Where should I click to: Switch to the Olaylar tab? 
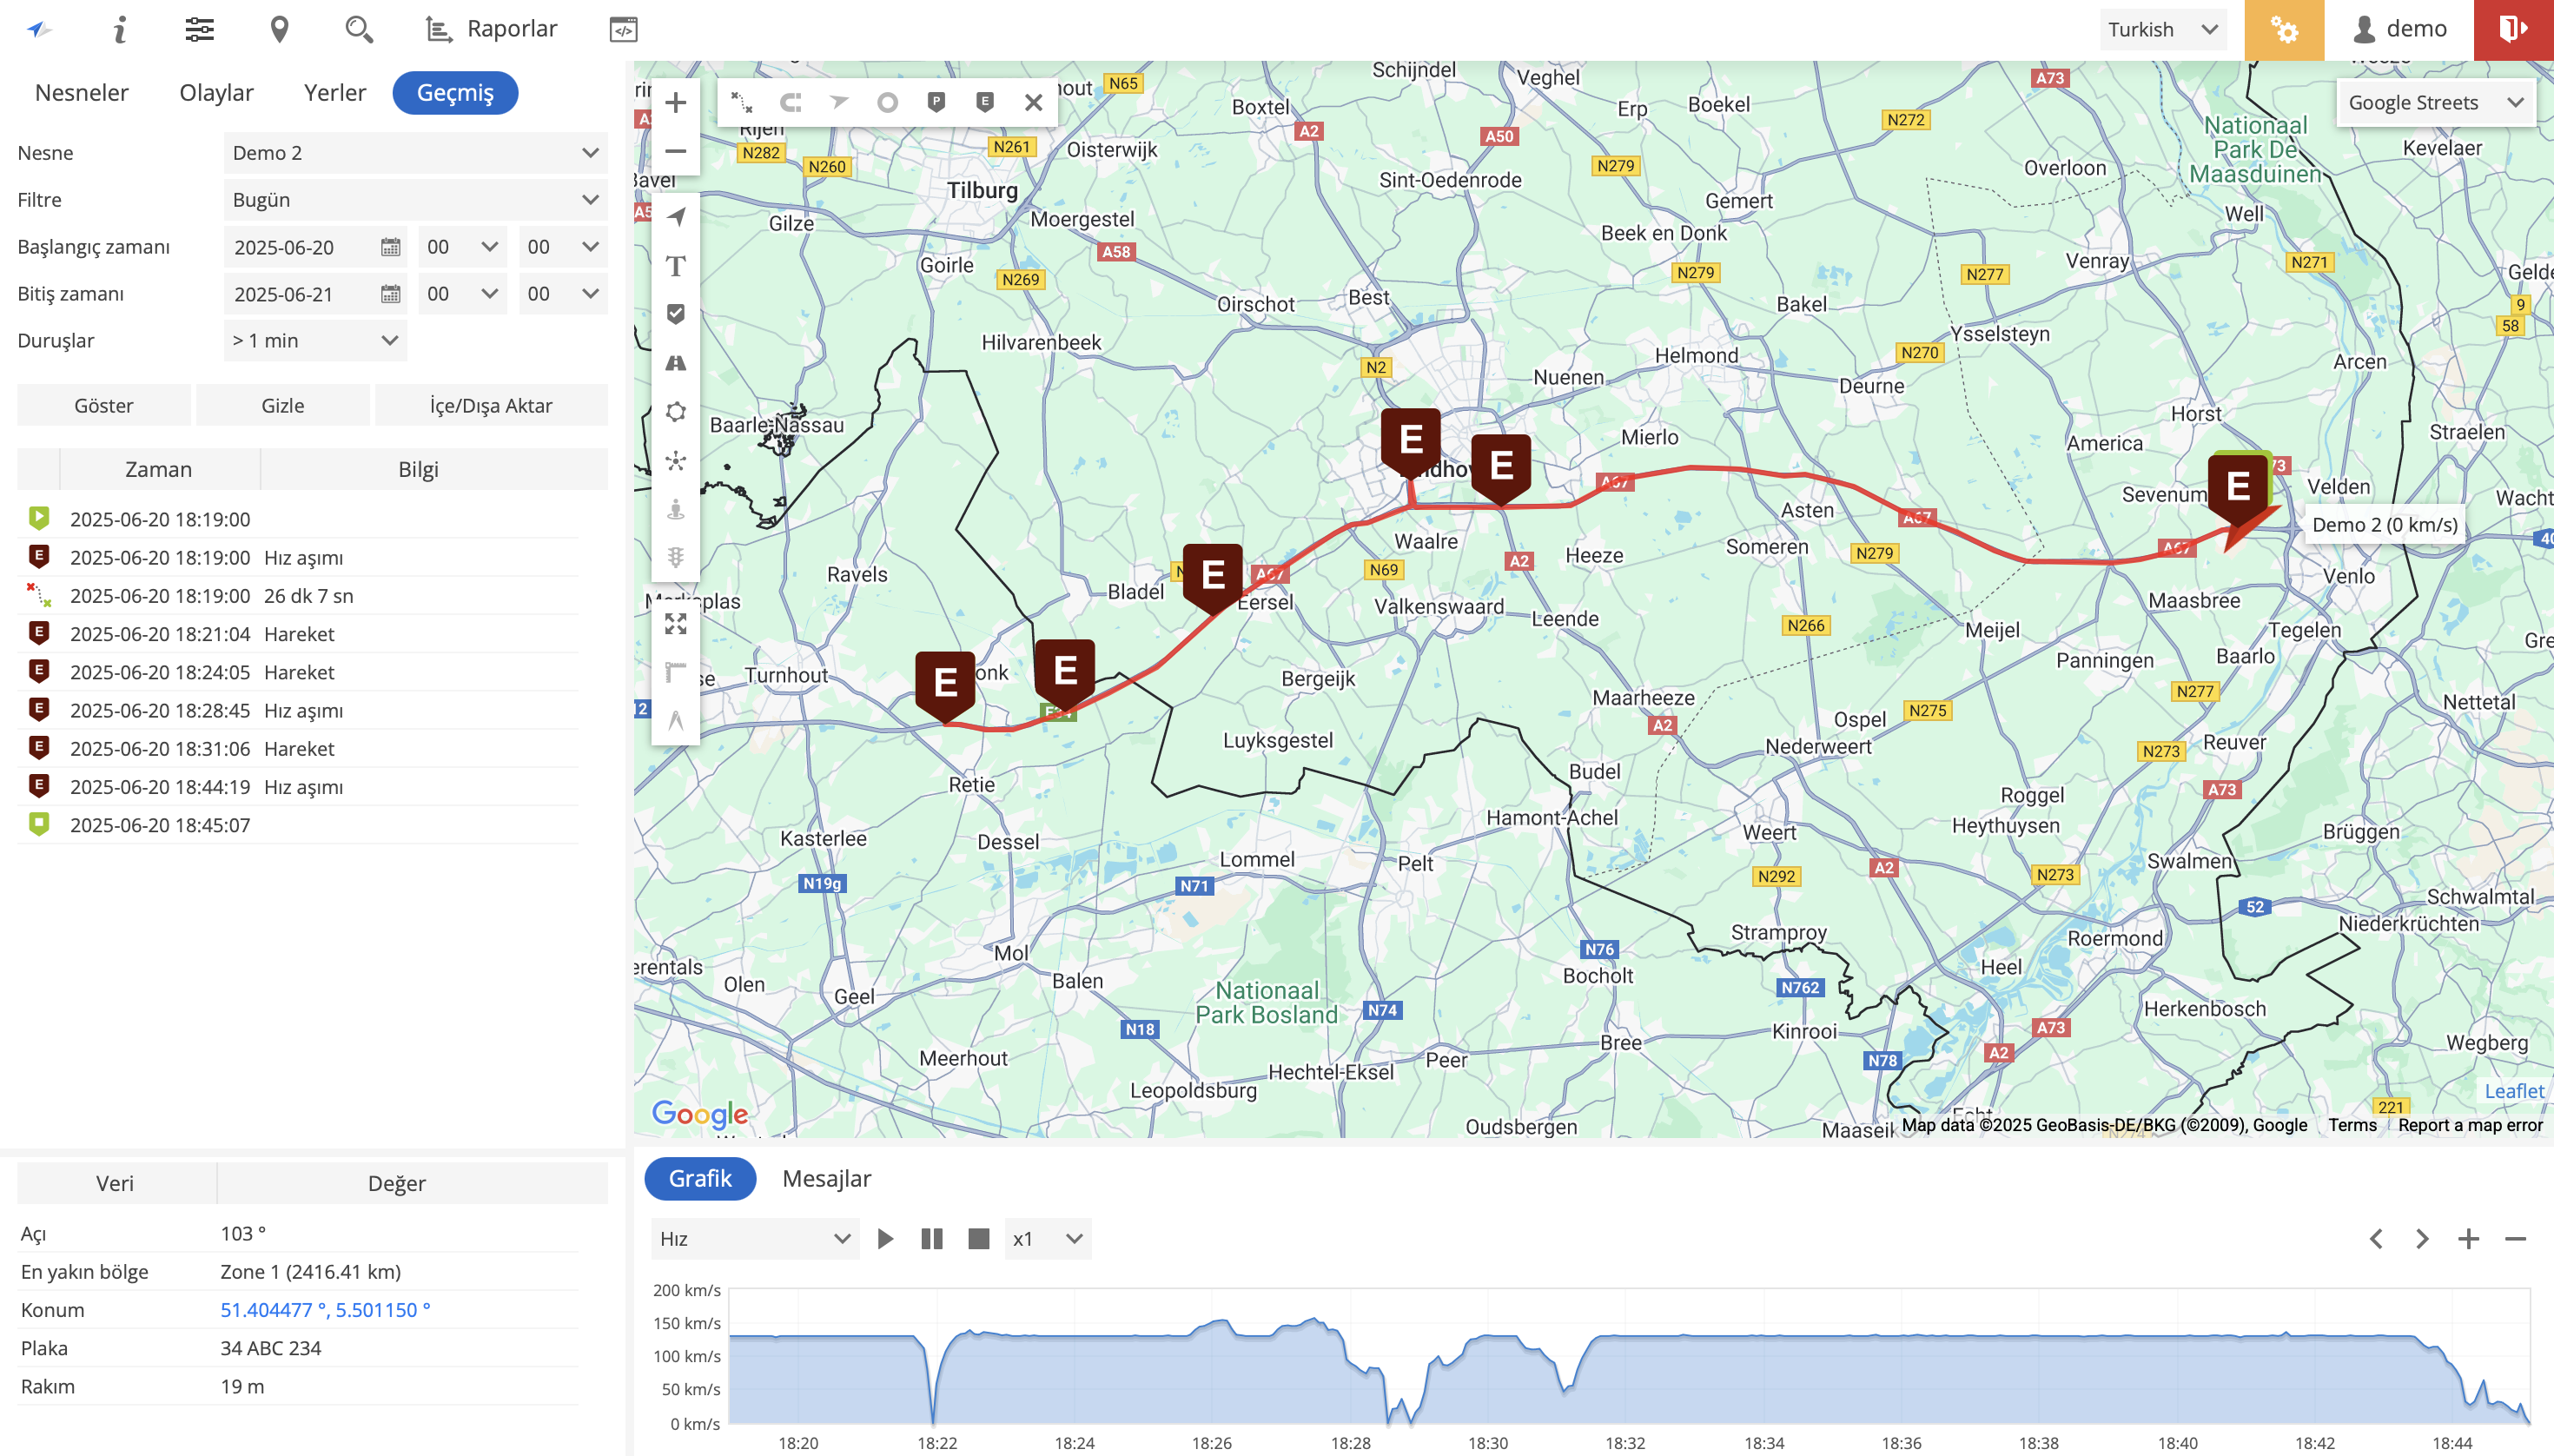tap(216, 93)
